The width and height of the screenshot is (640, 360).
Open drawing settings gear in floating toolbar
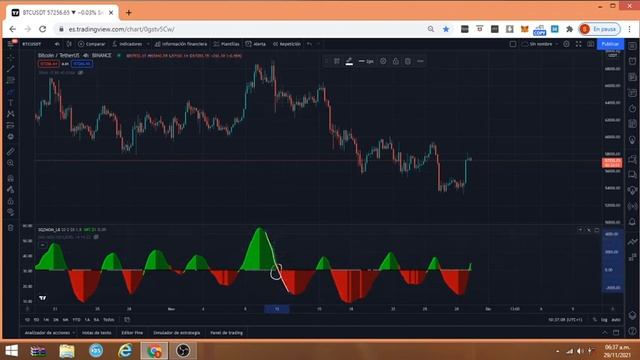click(383, 61)
